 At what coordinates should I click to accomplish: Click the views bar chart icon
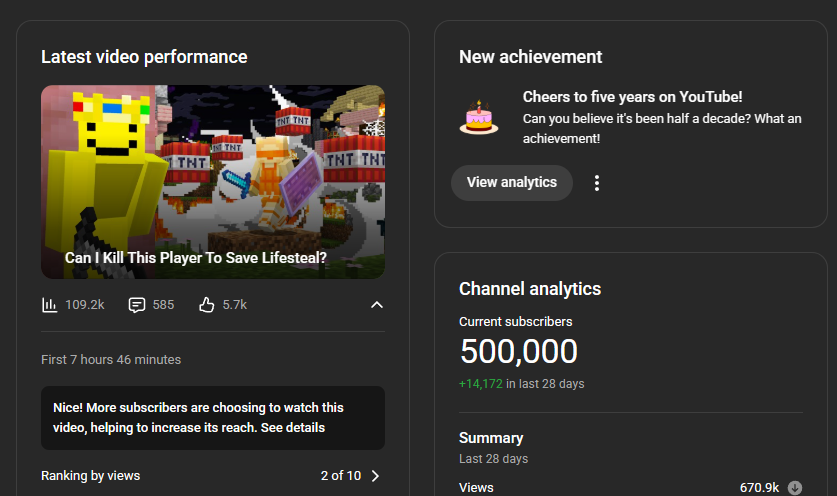click(x=49, y=305)
